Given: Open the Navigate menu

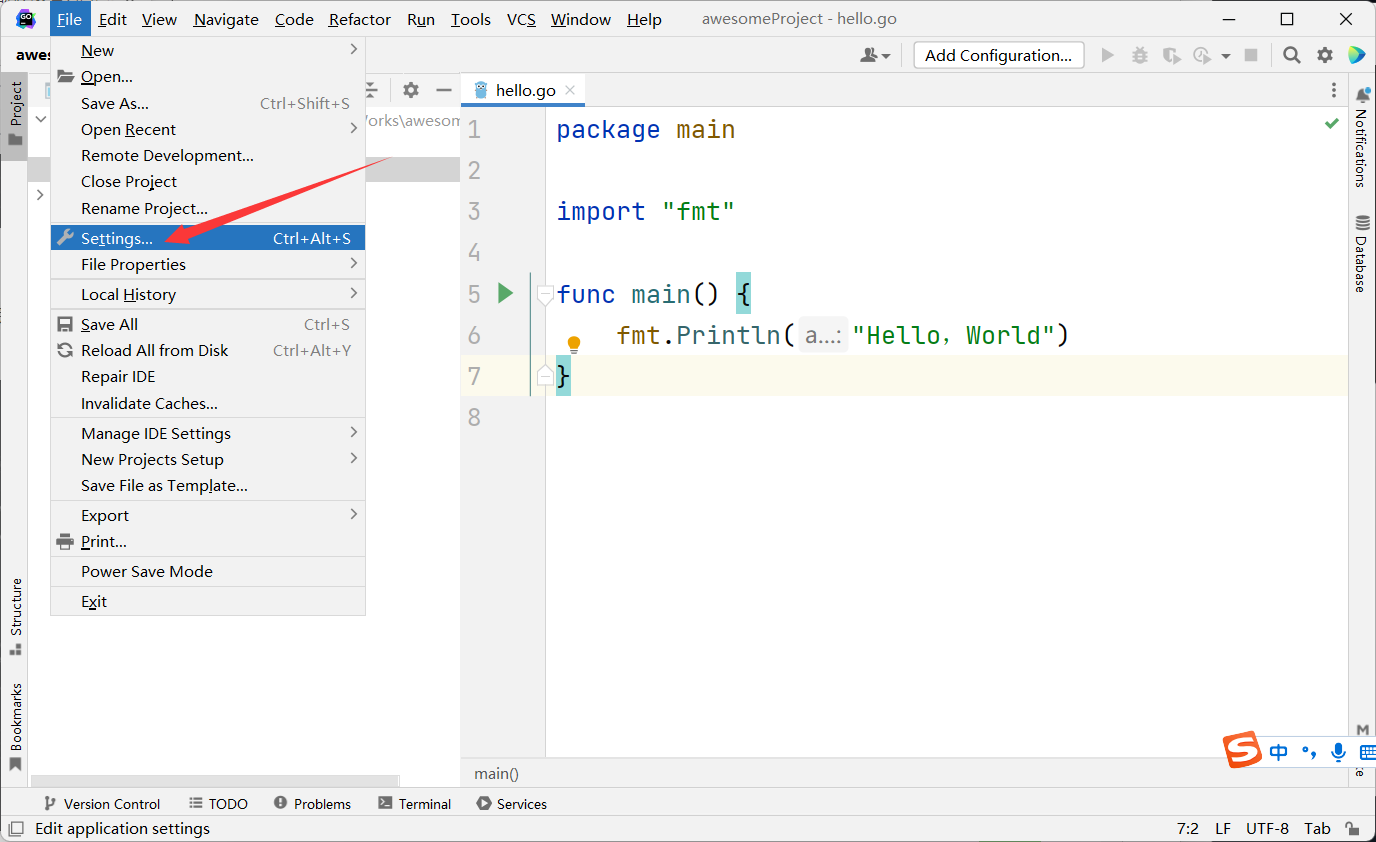Looking at the screenshot, I should [226, 19].
